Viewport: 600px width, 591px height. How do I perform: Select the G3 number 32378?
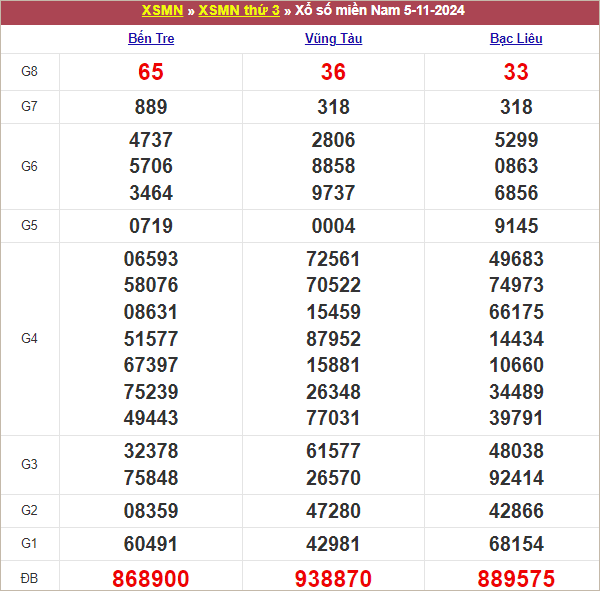click(x=151, y=451)
